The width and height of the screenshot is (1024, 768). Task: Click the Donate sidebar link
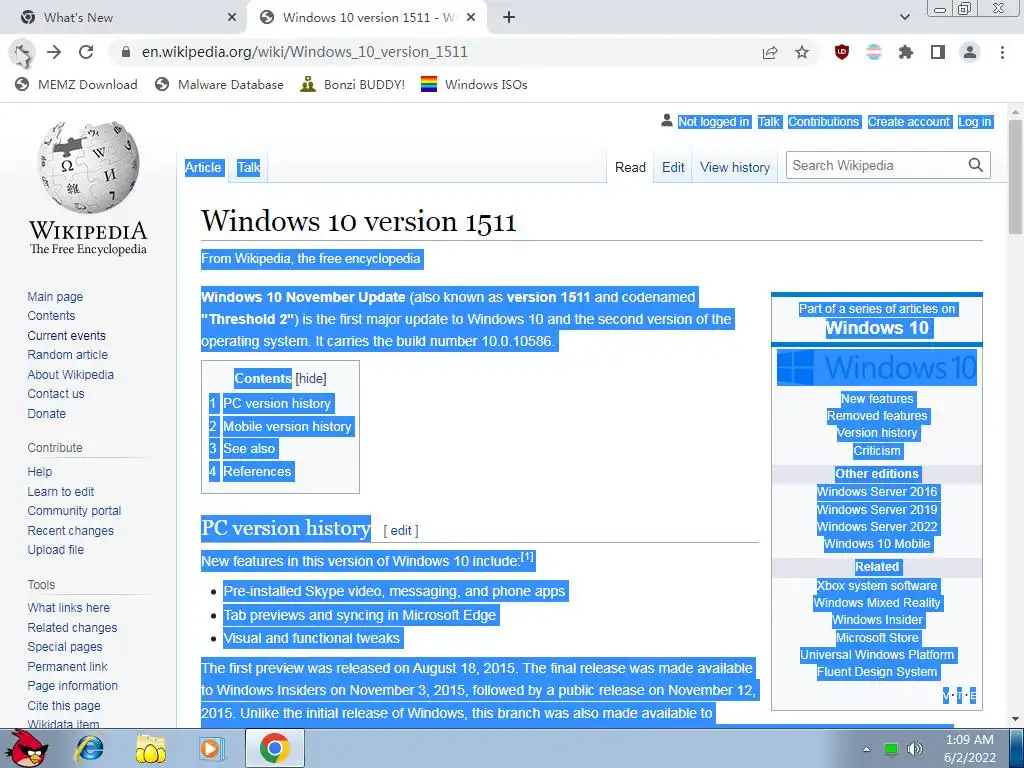click(x=46, y=413)
